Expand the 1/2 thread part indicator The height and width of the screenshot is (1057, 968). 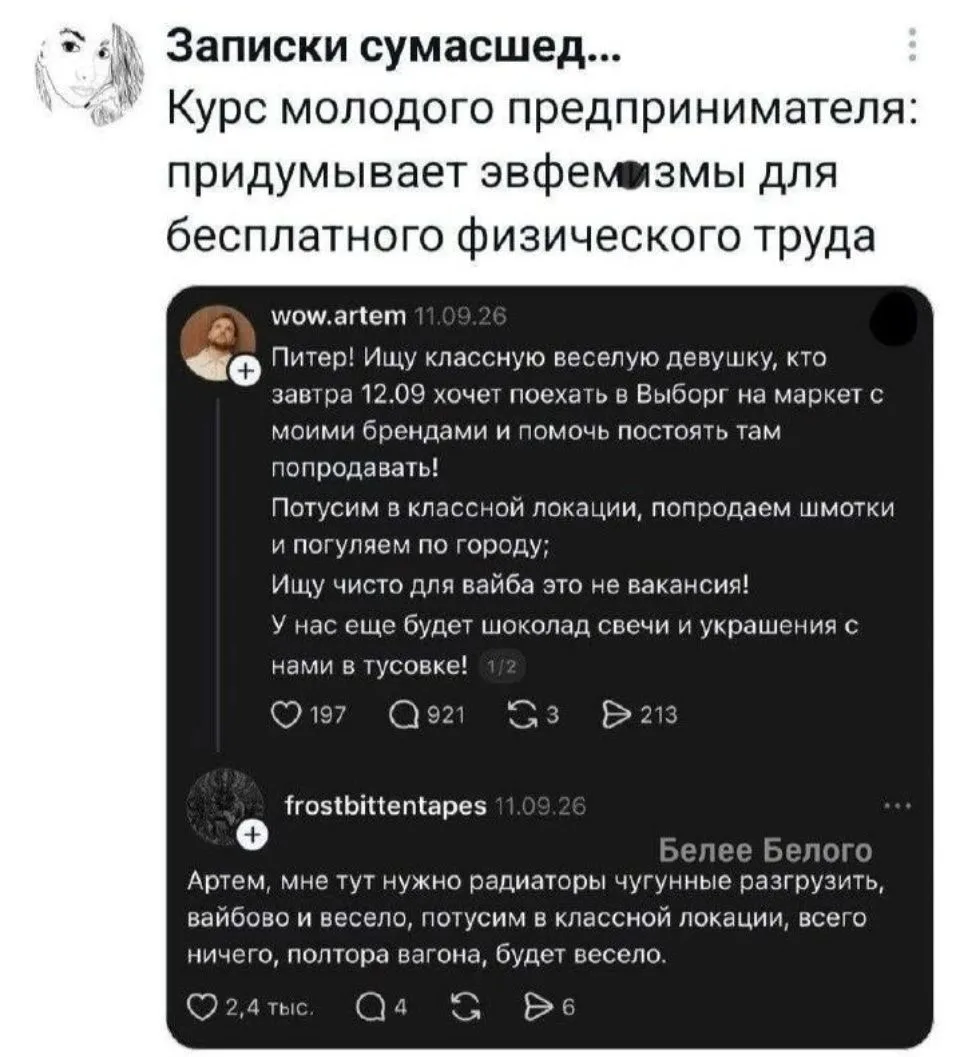502,667
